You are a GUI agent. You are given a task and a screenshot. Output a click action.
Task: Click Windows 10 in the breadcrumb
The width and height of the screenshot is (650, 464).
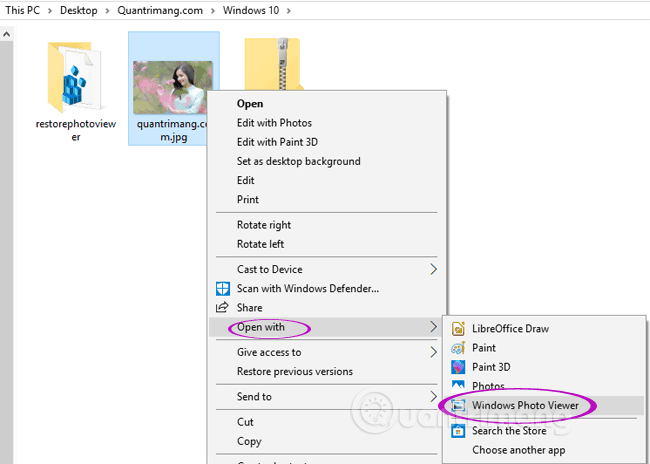coord(251,10)
